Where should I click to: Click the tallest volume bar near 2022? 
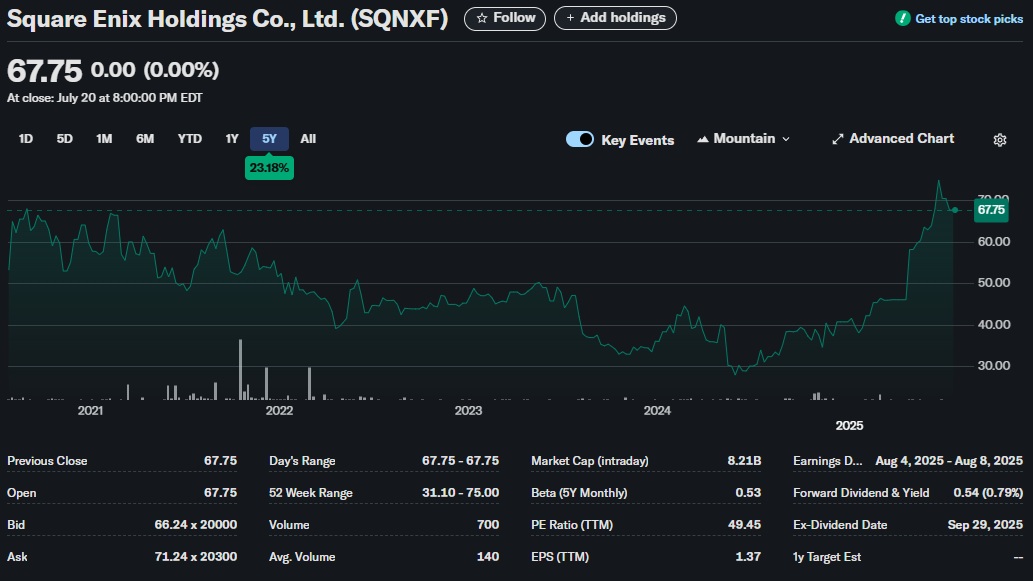(x=240, y=370)
